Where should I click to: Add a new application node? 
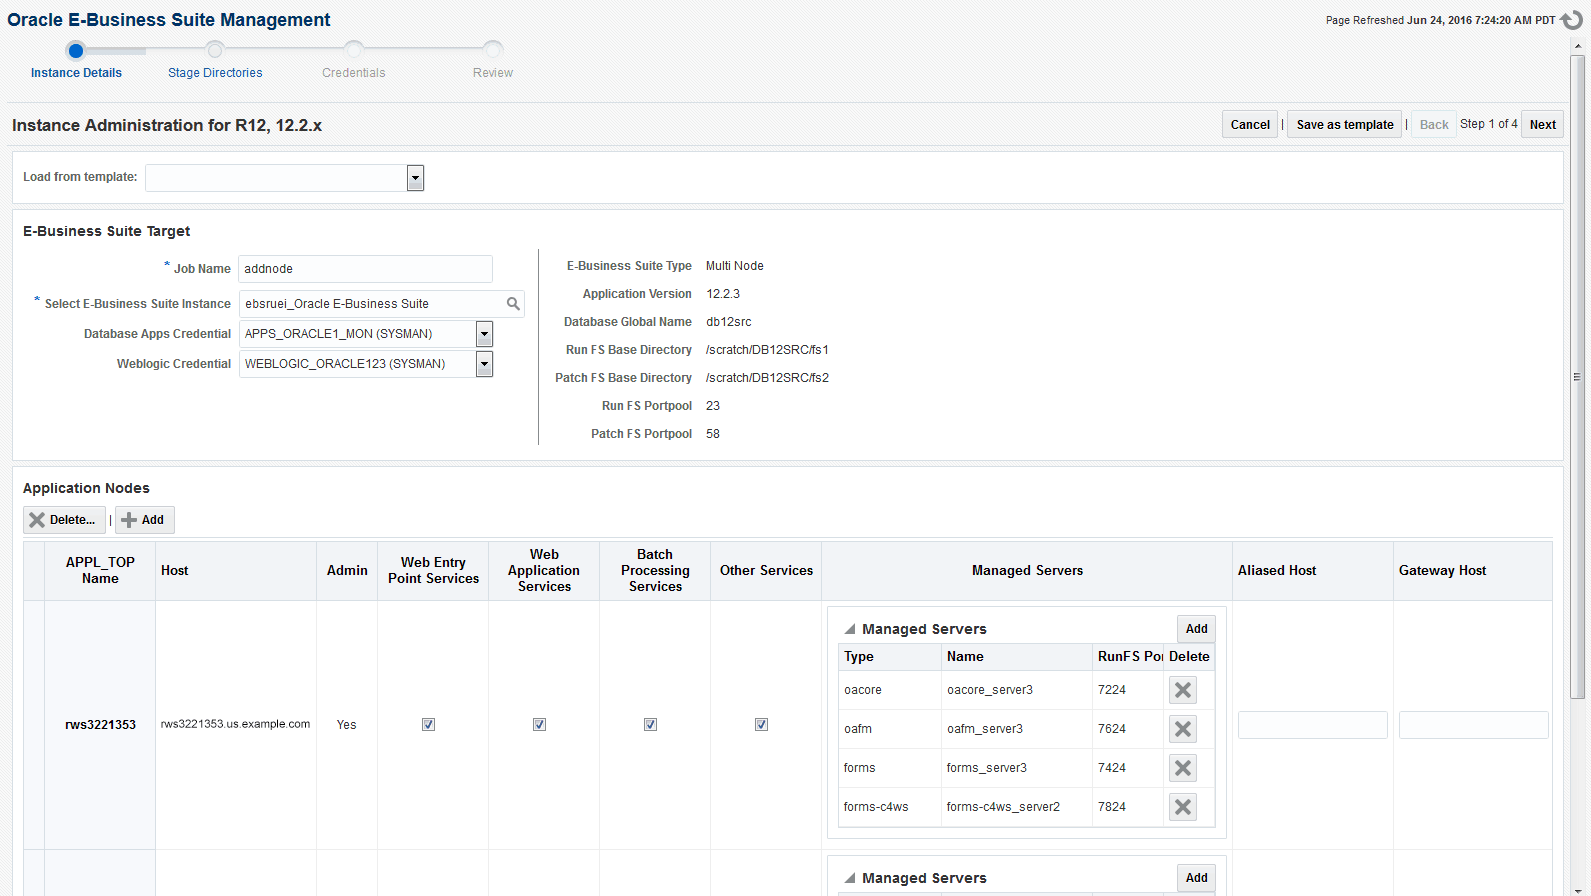(144, 520)
